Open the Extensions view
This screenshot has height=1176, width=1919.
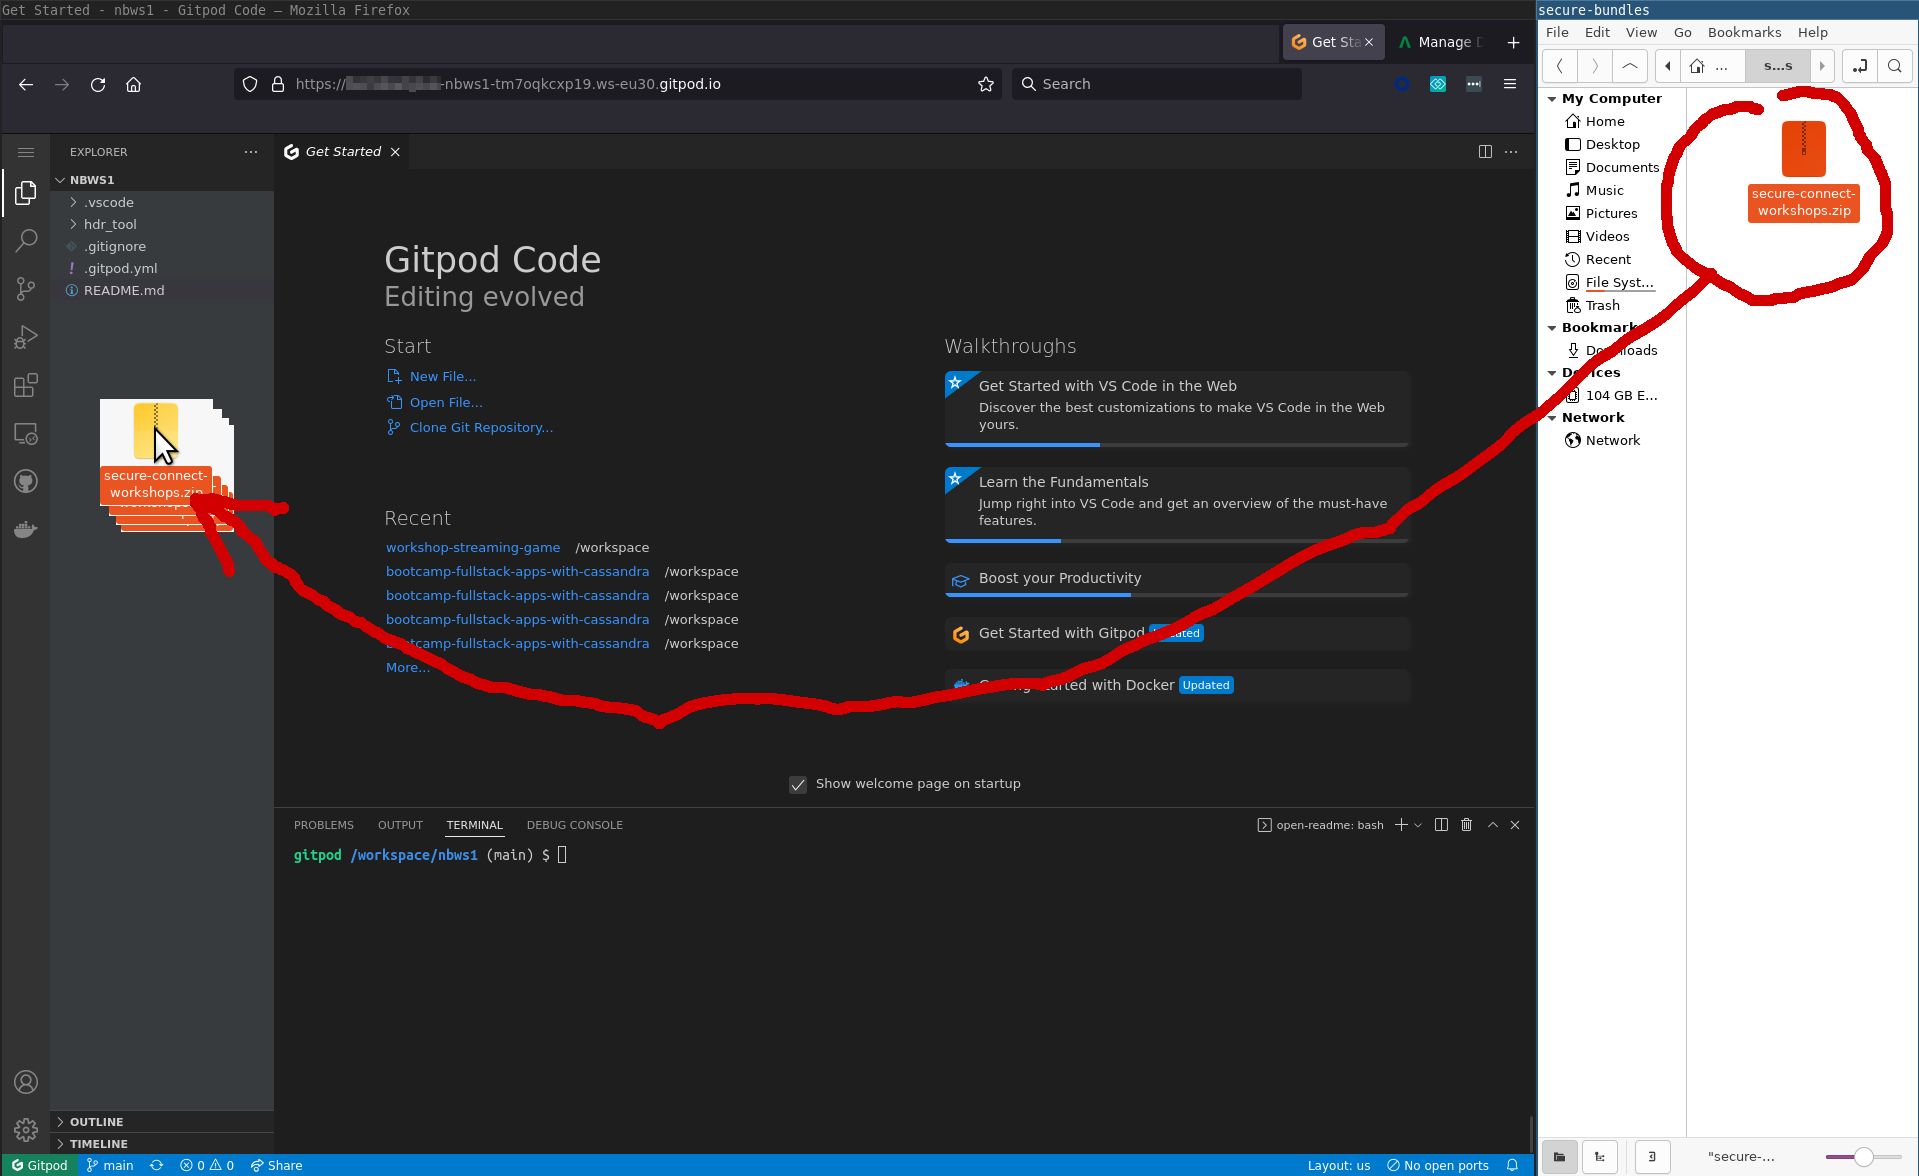coord(26,385)
